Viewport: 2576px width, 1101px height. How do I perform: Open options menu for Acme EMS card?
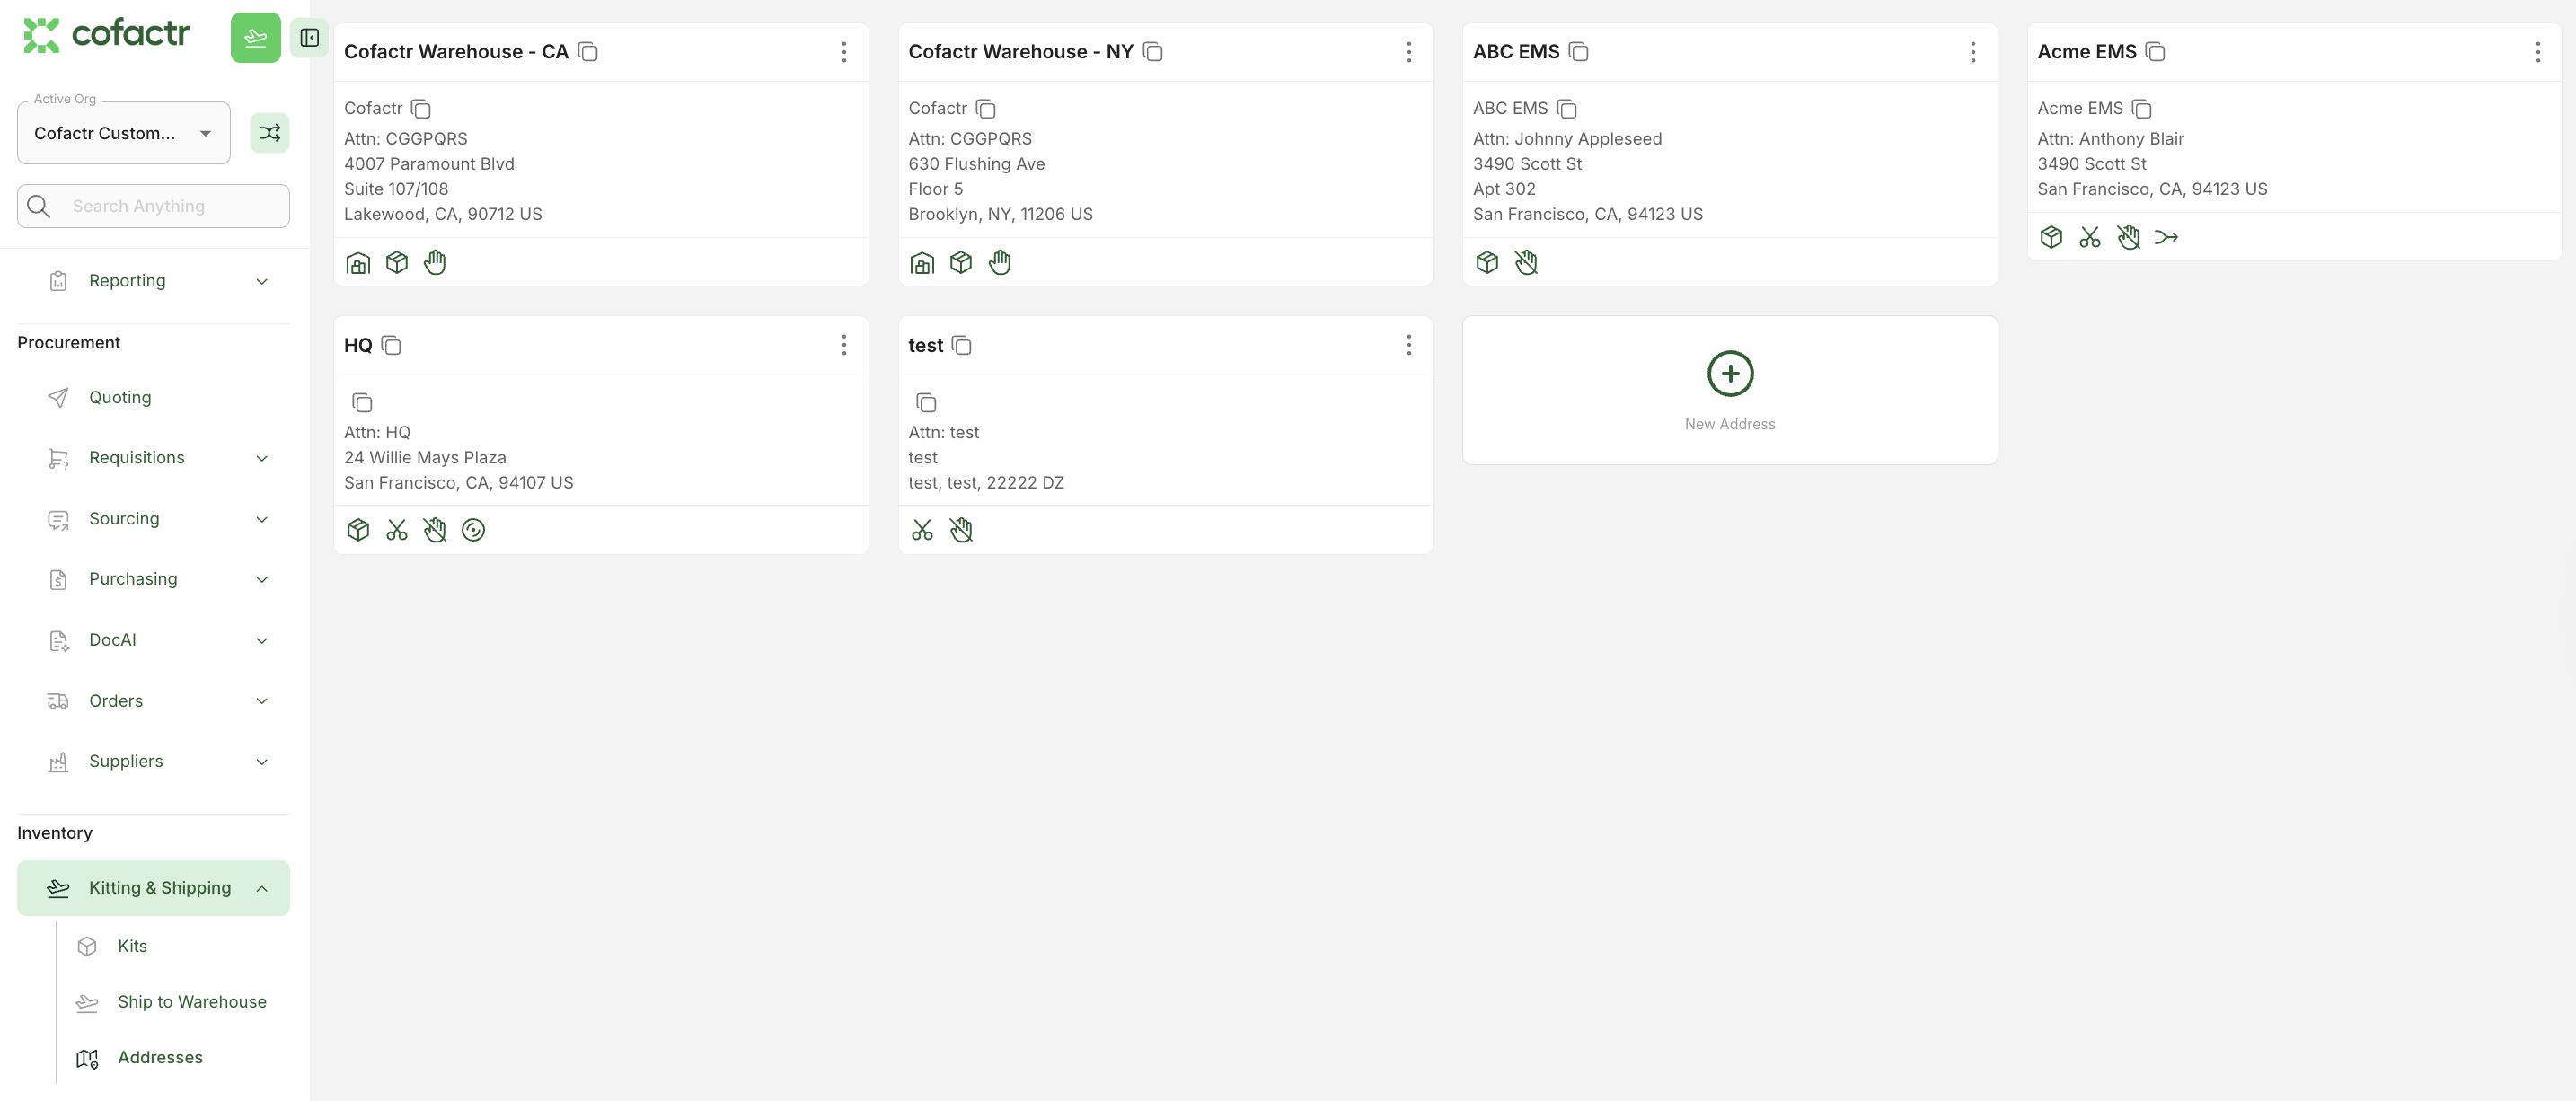(x=2537, y=52)
